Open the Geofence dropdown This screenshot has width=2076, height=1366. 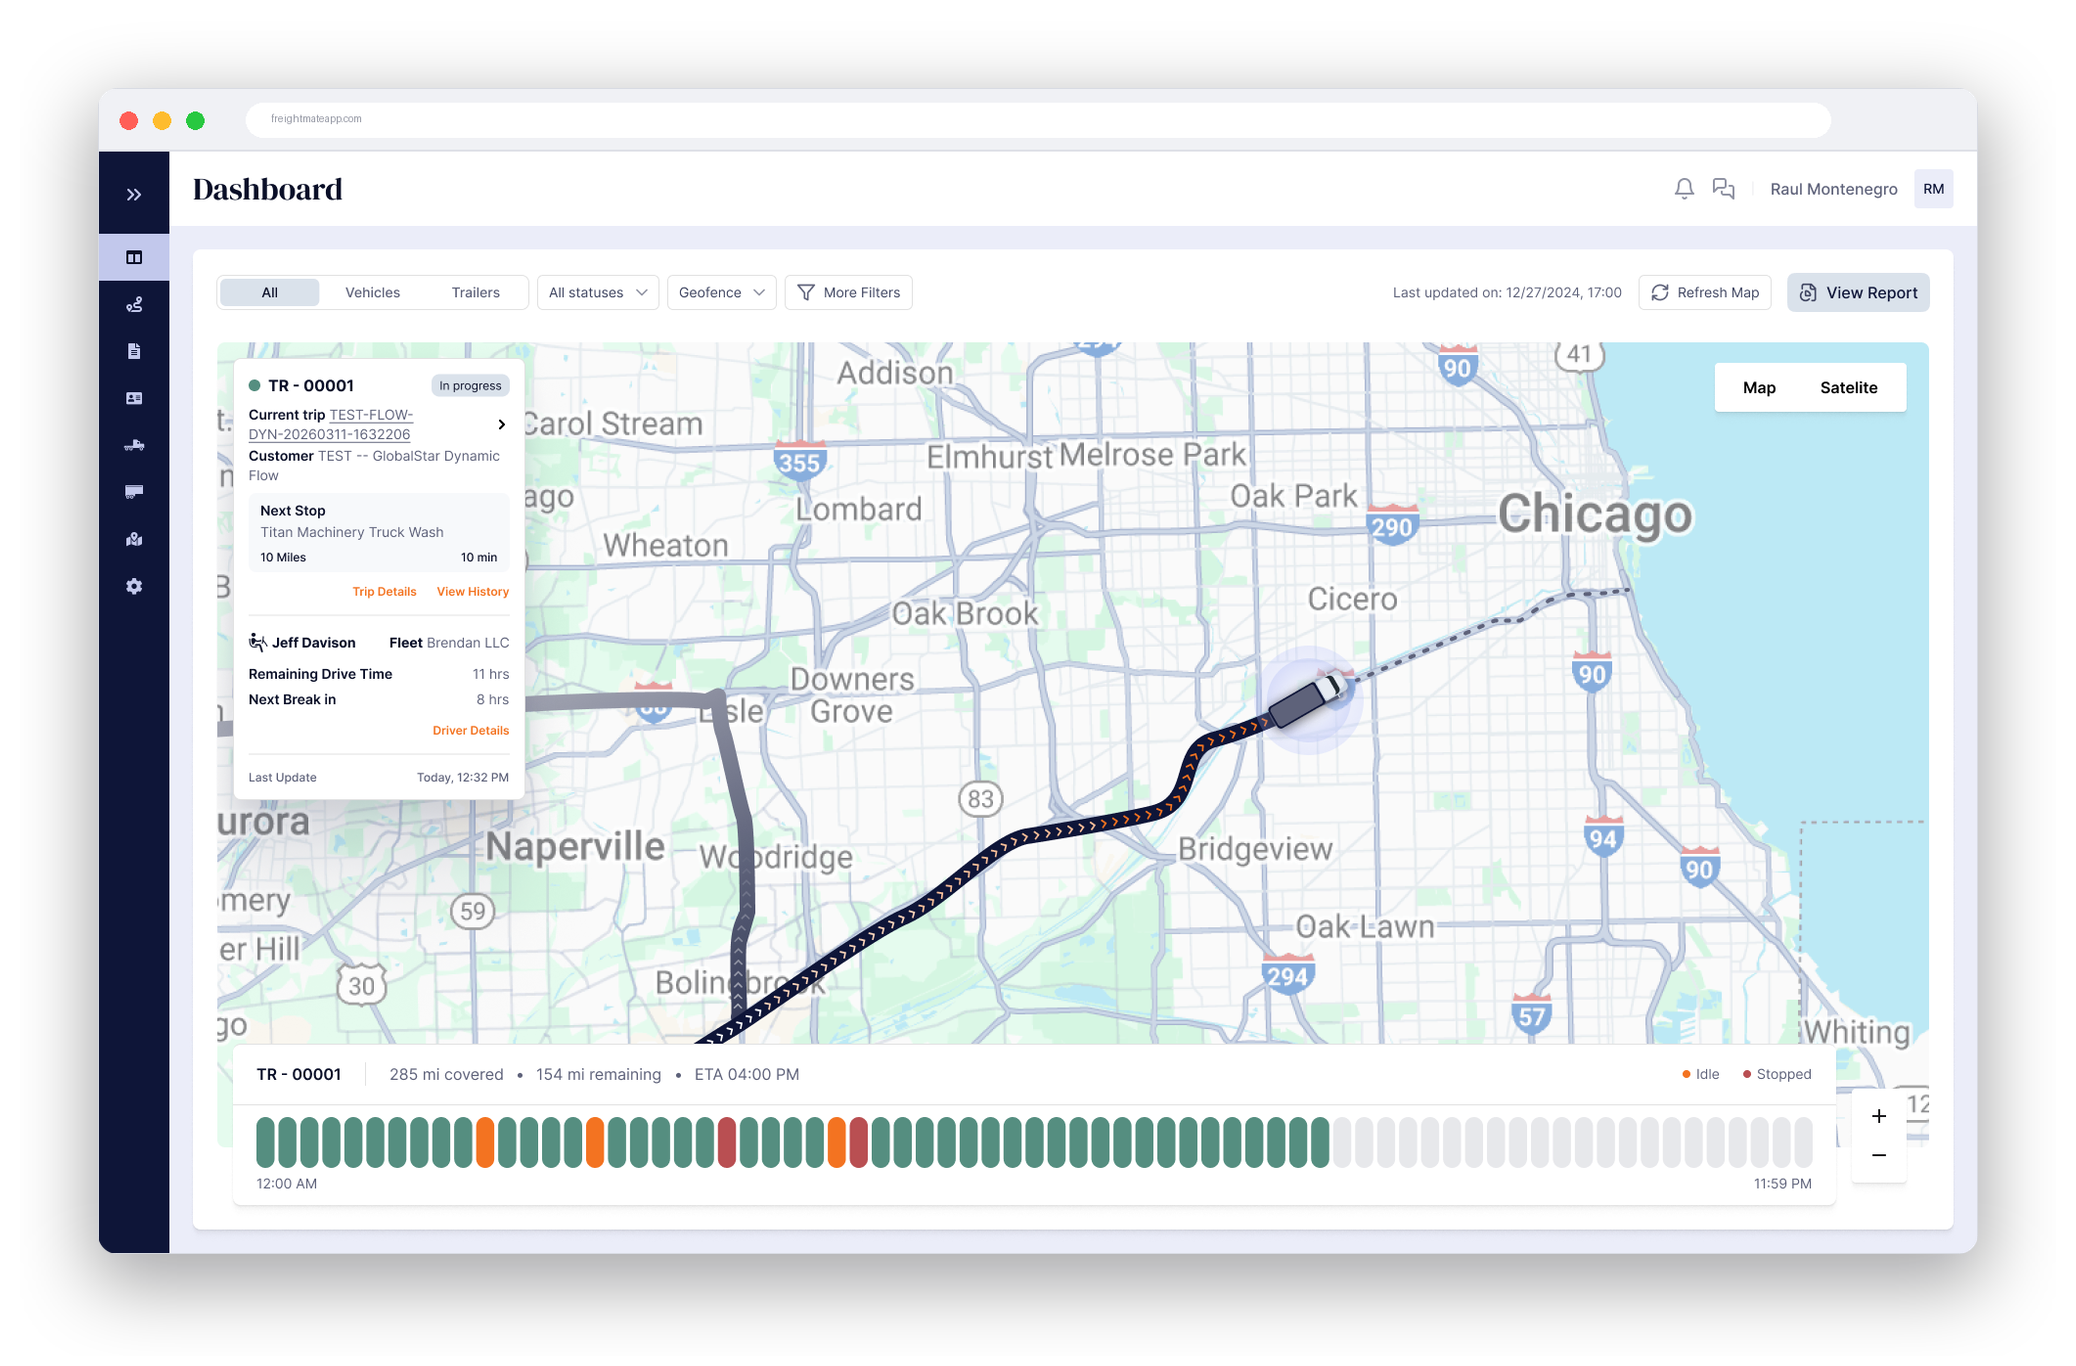tap(721, 292)
